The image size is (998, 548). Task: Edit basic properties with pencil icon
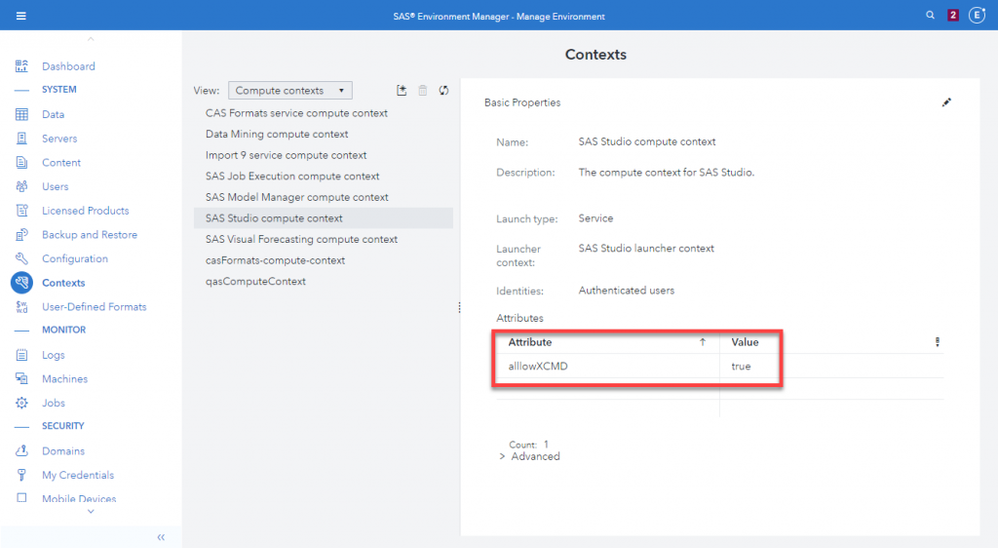tap(946, 102)
